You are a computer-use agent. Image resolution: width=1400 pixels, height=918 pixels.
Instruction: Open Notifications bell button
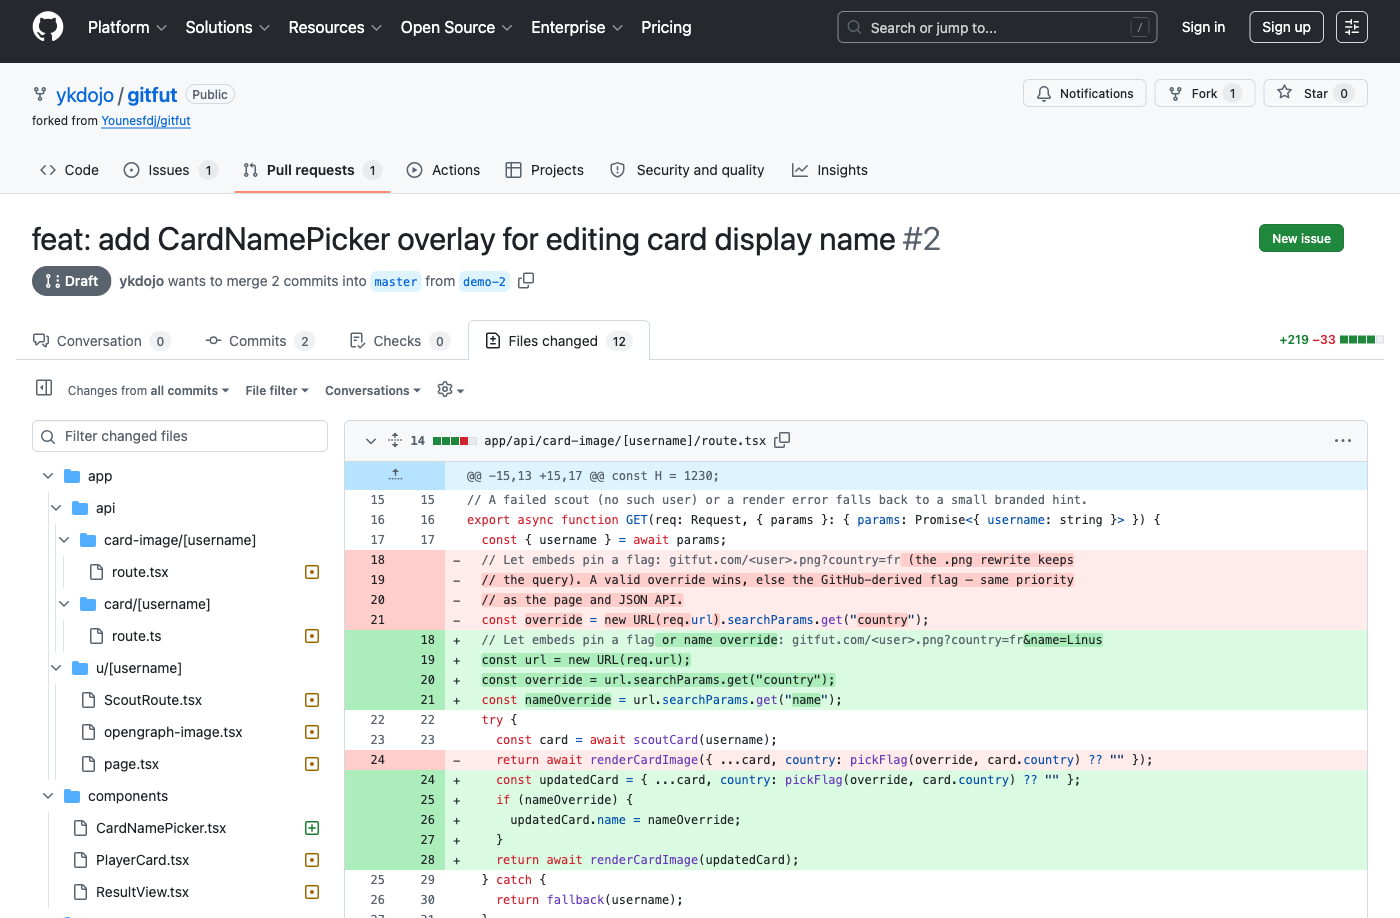(1085, 93)
